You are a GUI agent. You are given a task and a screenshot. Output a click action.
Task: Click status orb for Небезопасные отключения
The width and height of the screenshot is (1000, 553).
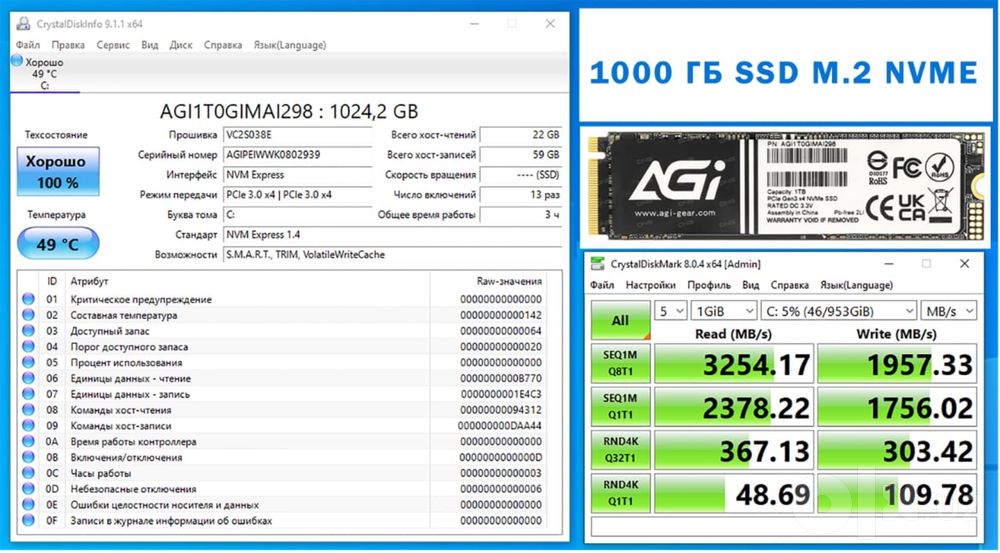pos(28,489)
